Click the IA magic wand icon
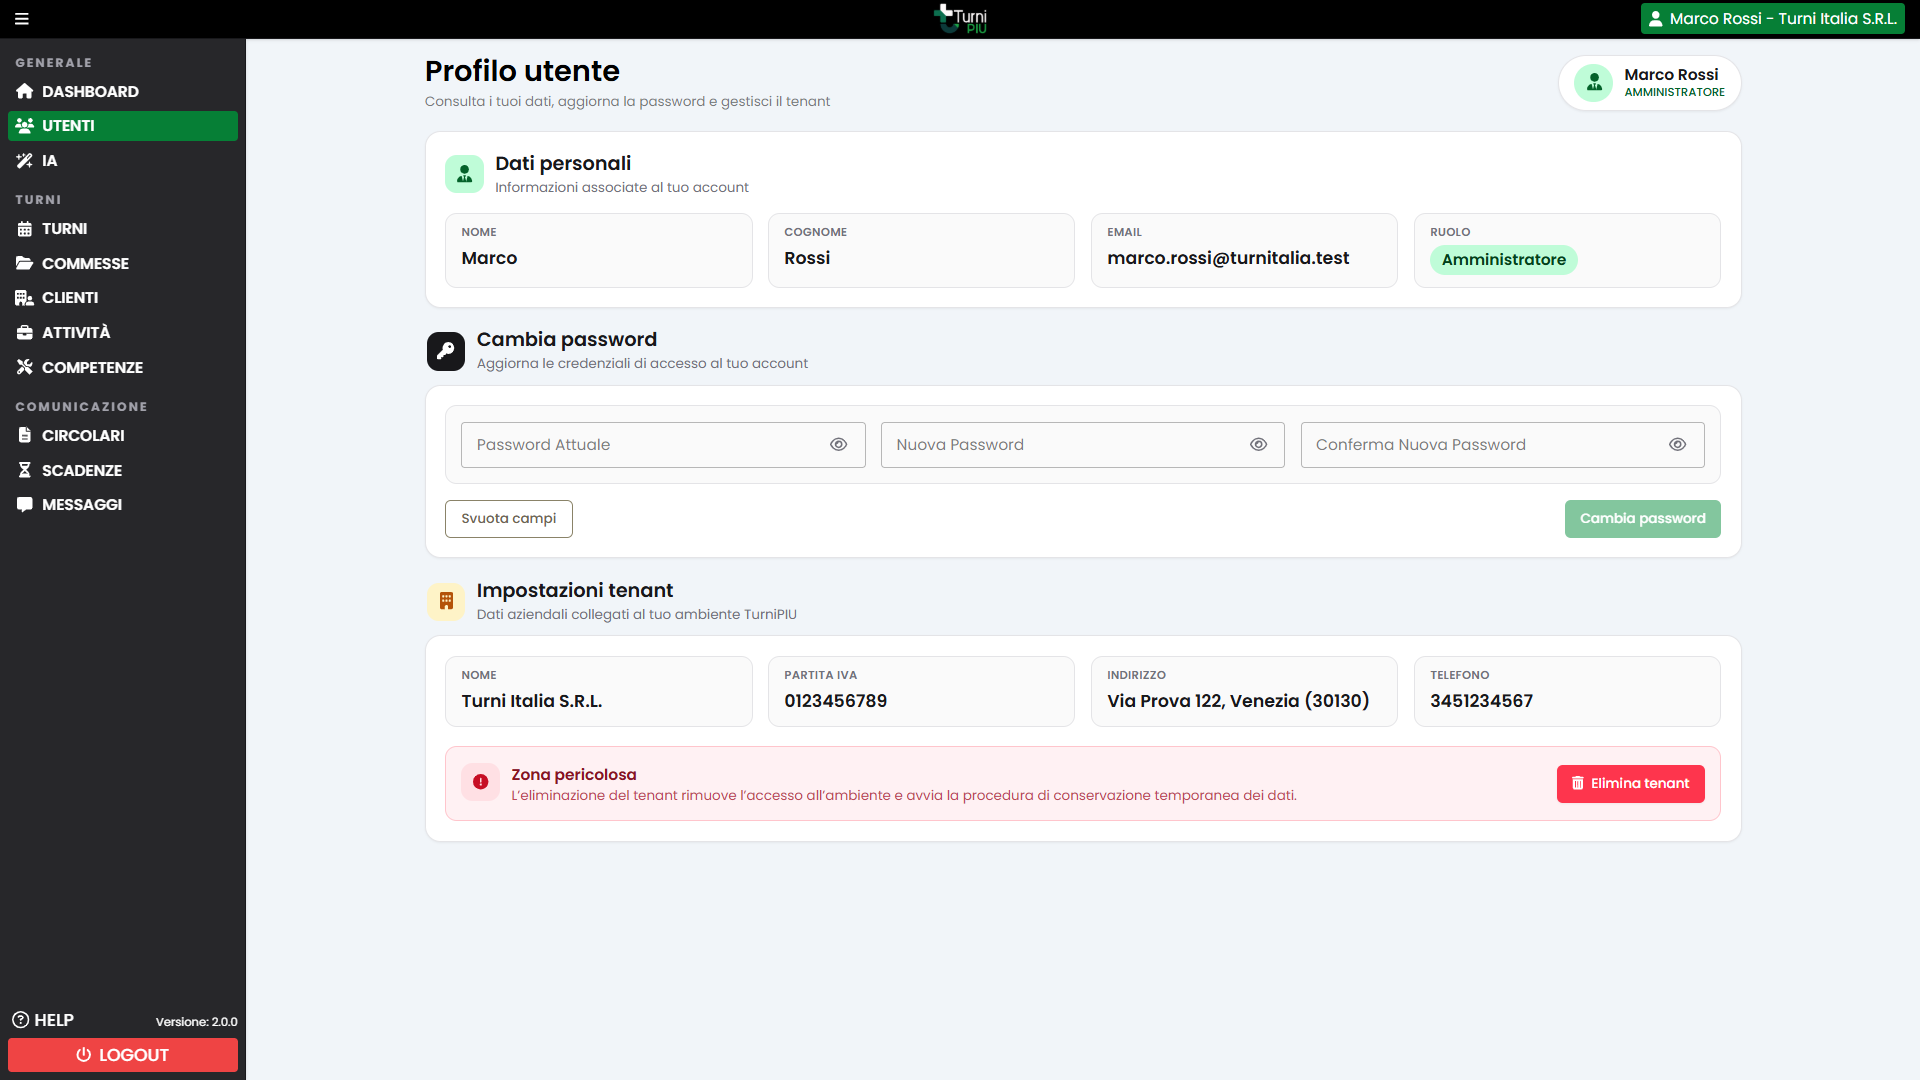Image resolution: width=1920 pixels, height=1080 pixels. pyautogui.click(x=25, y=161)
